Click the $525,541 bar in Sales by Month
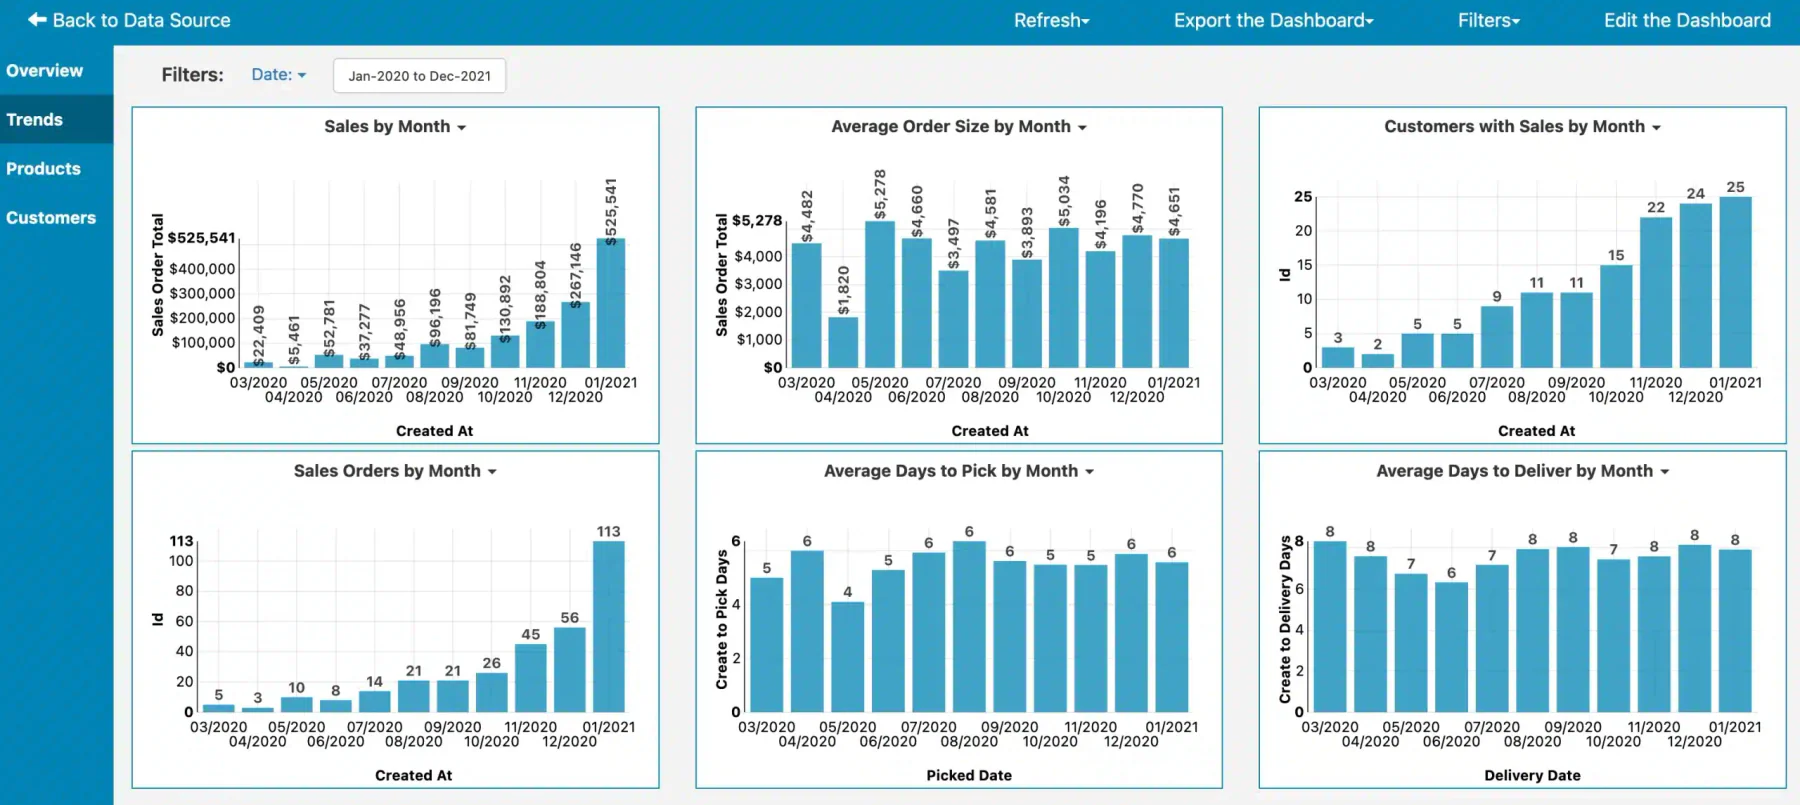The height and width of the screenshot is (805, 1800). coord(611,303)
